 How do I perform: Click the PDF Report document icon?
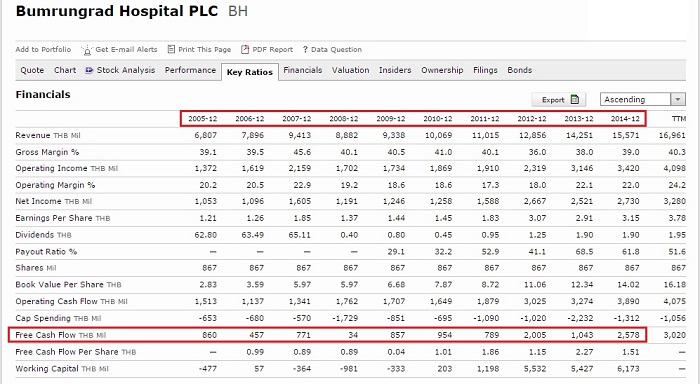pyautogui.click(x=245, y=49)
